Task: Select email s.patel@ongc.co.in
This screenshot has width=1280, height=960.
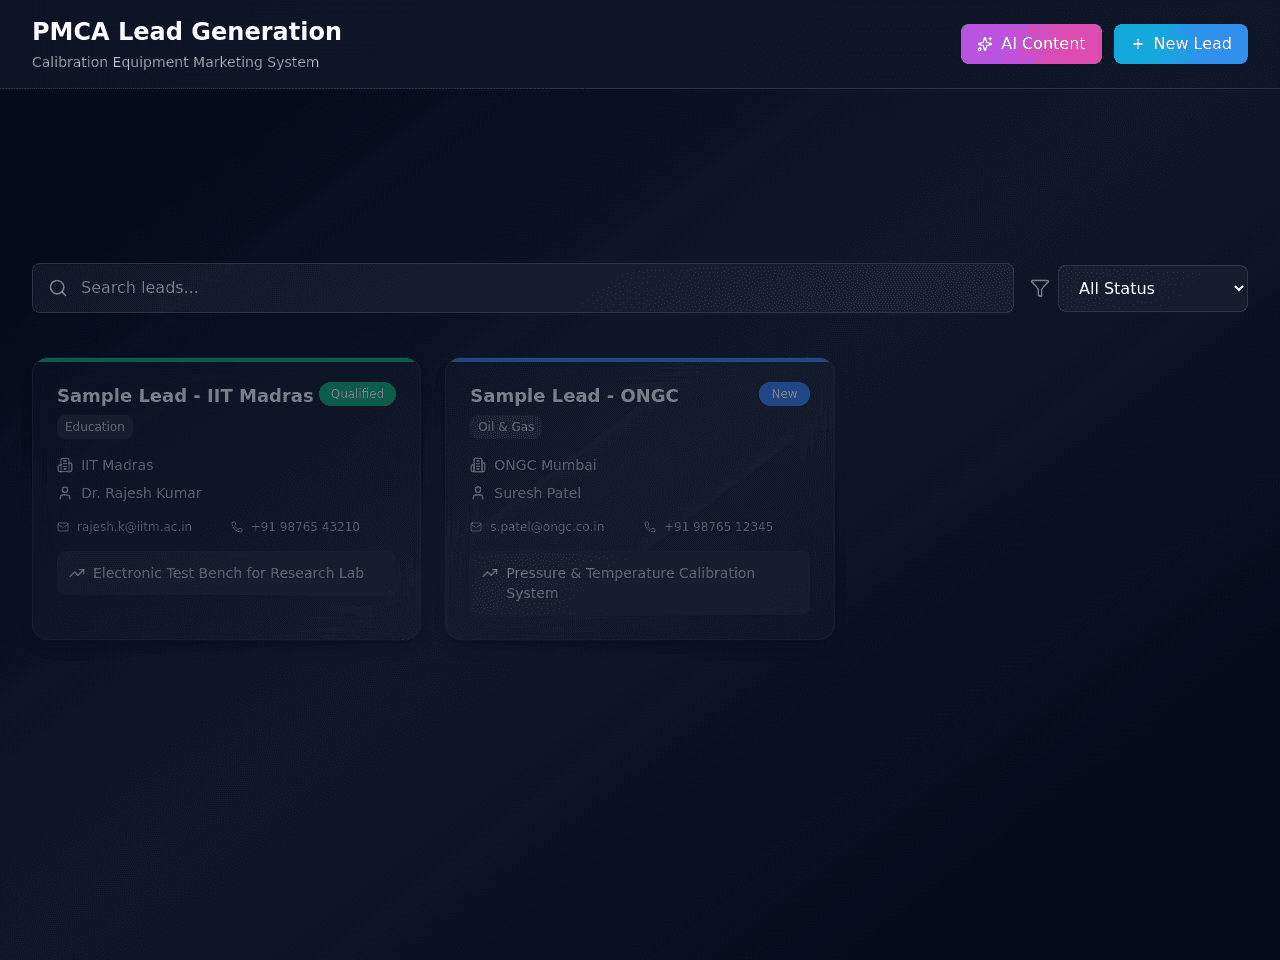Action: (x=547, y=527)
